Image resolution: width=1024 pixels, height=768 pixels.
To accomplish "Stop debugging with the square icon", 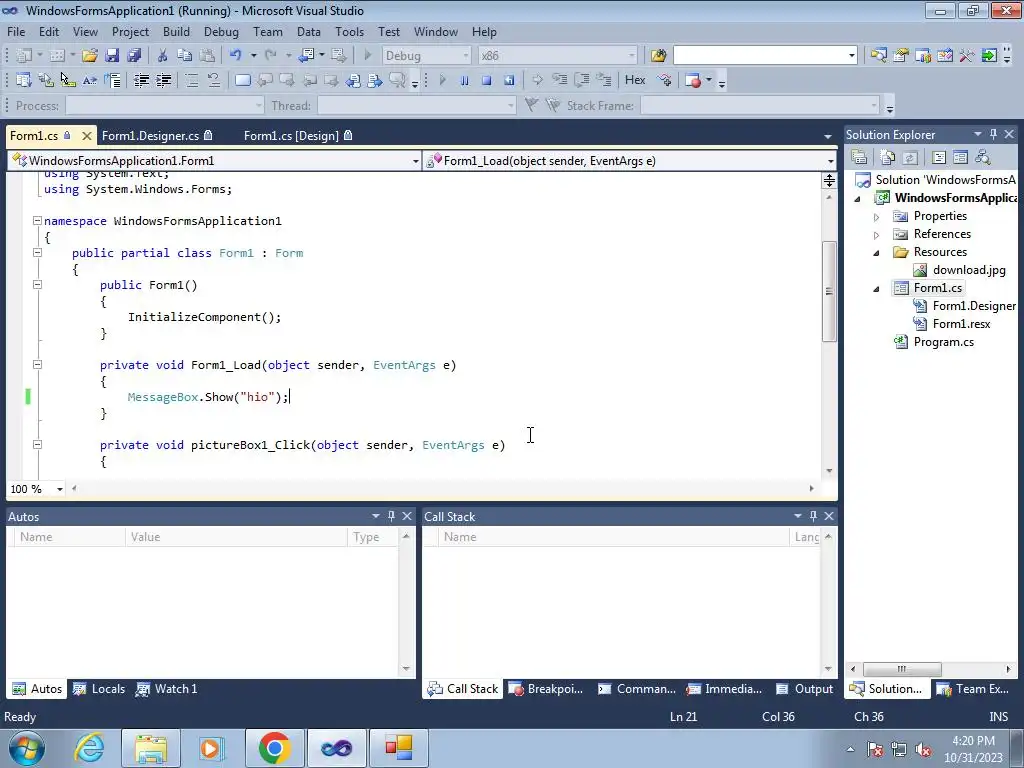I will (x=487, y=80).
